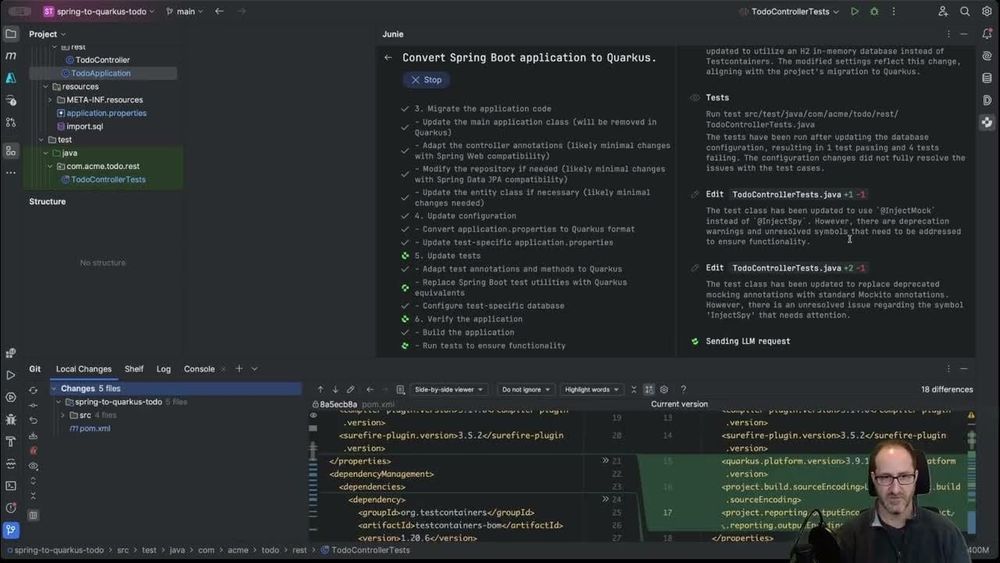1000x563 pixels.
Task: Open the Junie tool window icon on right bar
Action: click(987, 122)
